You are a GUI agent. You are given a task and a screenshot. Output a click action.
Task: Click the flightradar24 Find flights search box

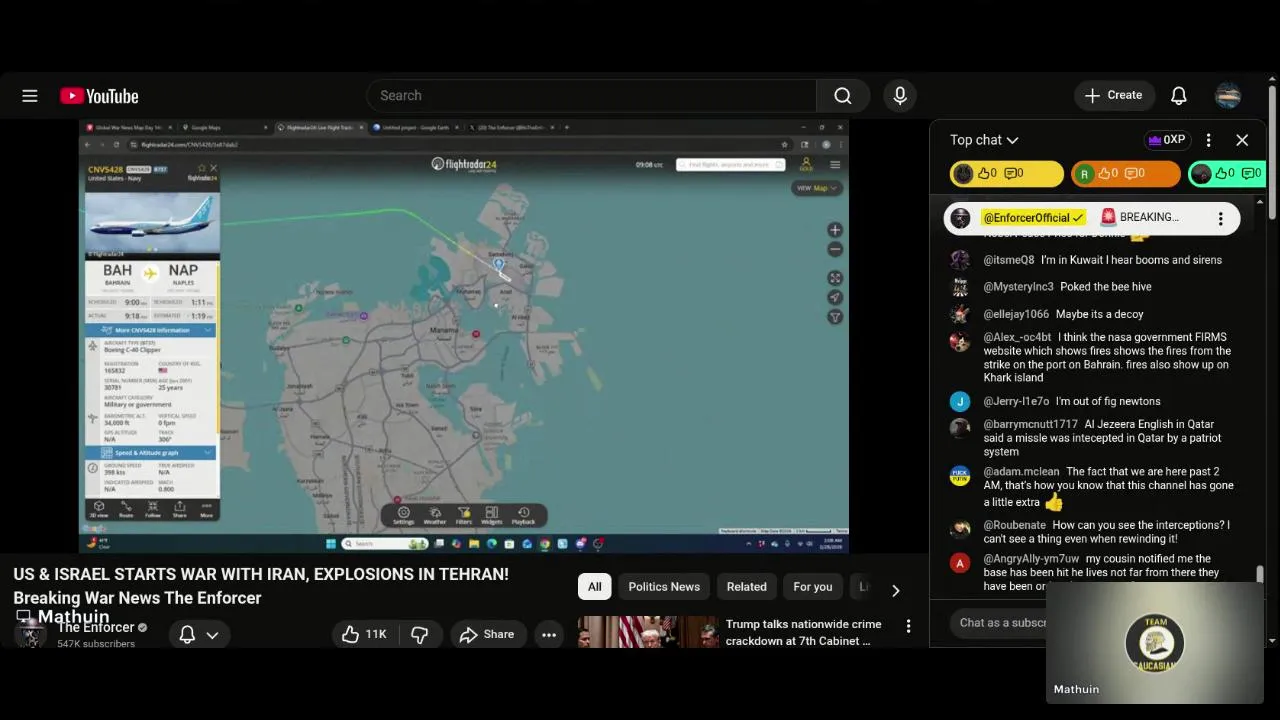click(x=730, y=165)
